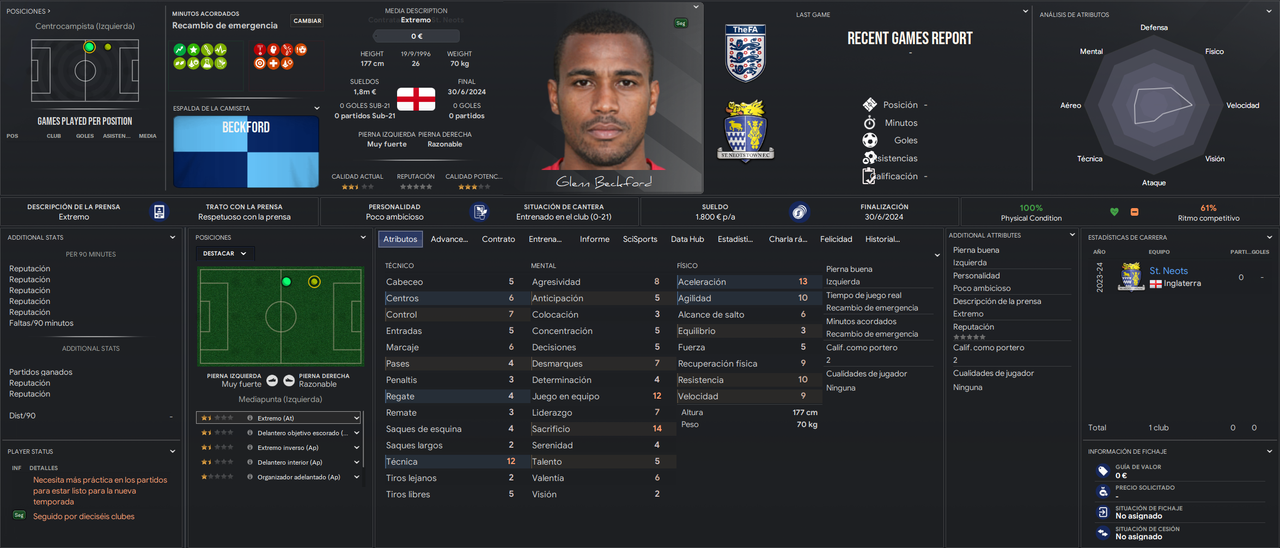This screenshot has height=548, width=1280.
Task: Click the FA crest logo
Action: coord(745,53)
